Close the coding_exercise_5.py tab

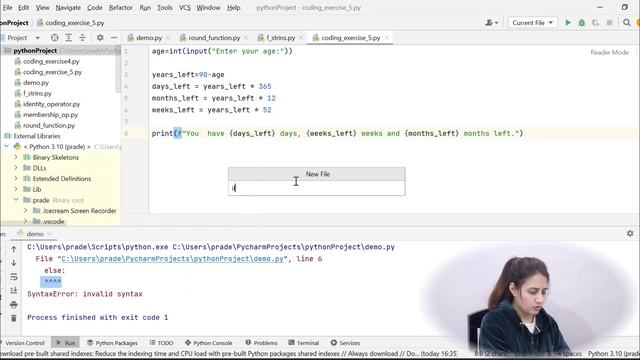coord(387,38)
